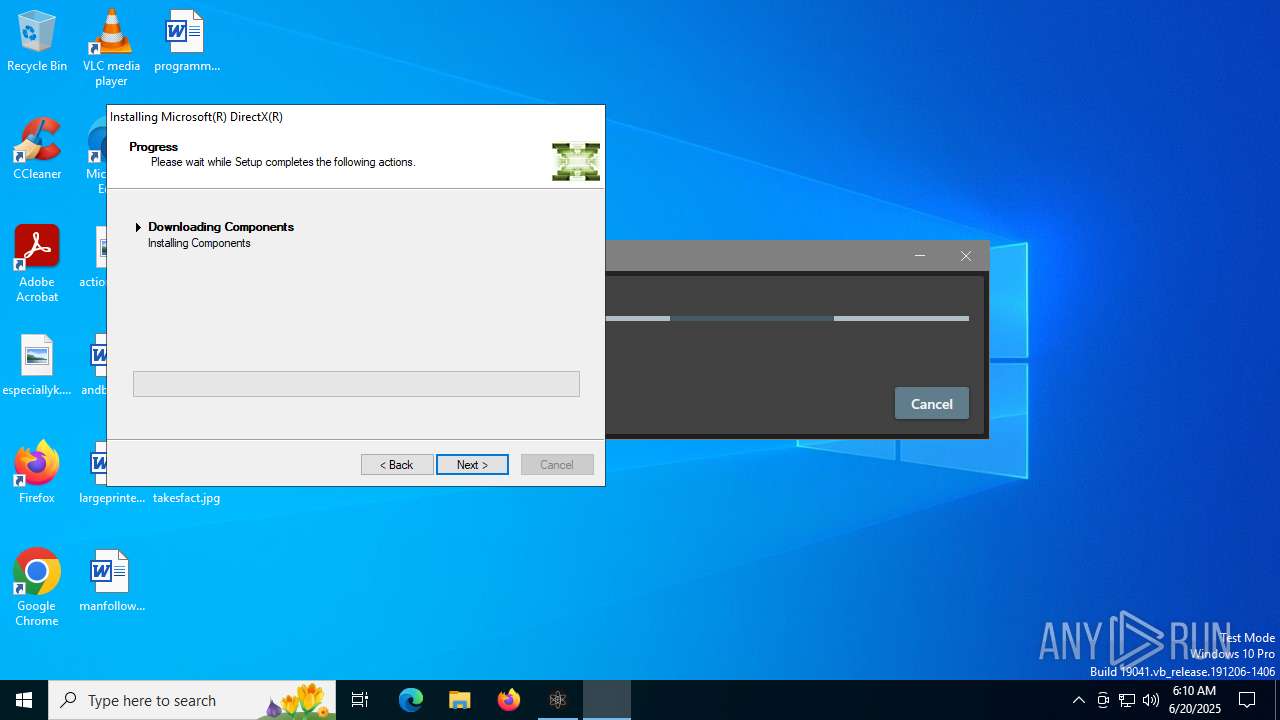This screenshot has height=720, width=1280.
Task: Open the network tray icon
Action: coord(1127,700)
